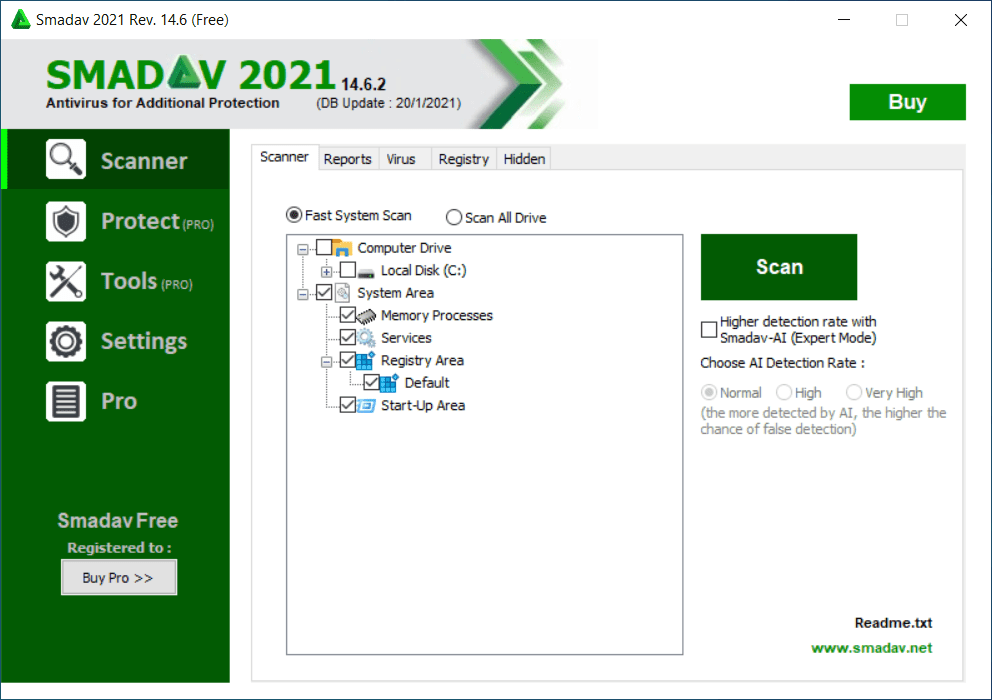Check the Local Disk (C:) checkbox
This screenshot has width=992, height=700.
[x=348, y=270]
